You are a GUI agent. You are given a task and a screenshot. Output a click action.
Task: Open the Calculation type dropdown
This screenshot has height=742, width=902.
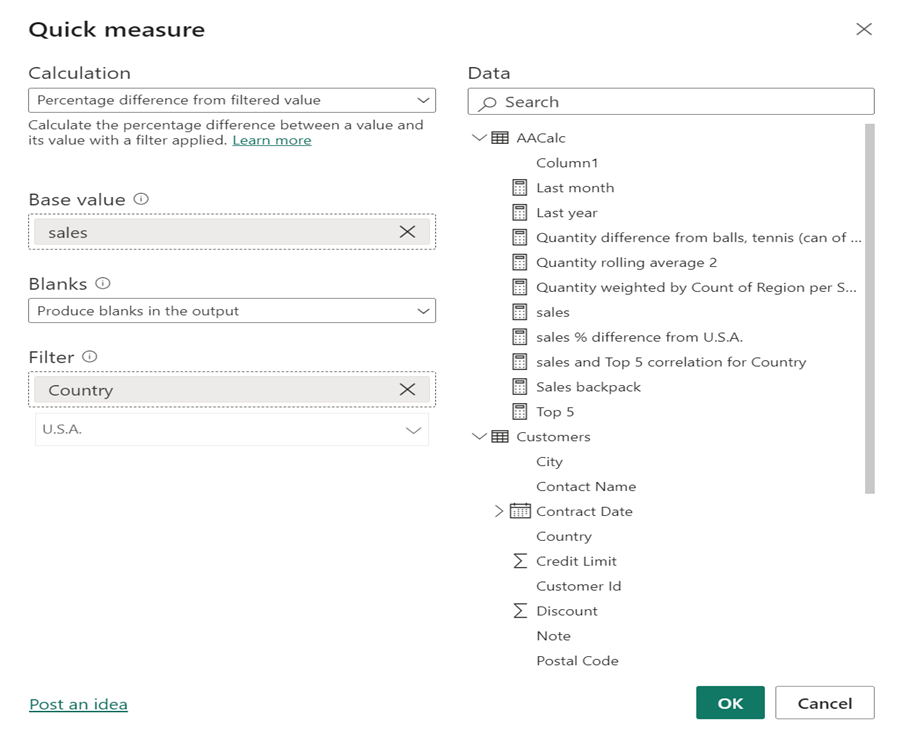(232, 100)
